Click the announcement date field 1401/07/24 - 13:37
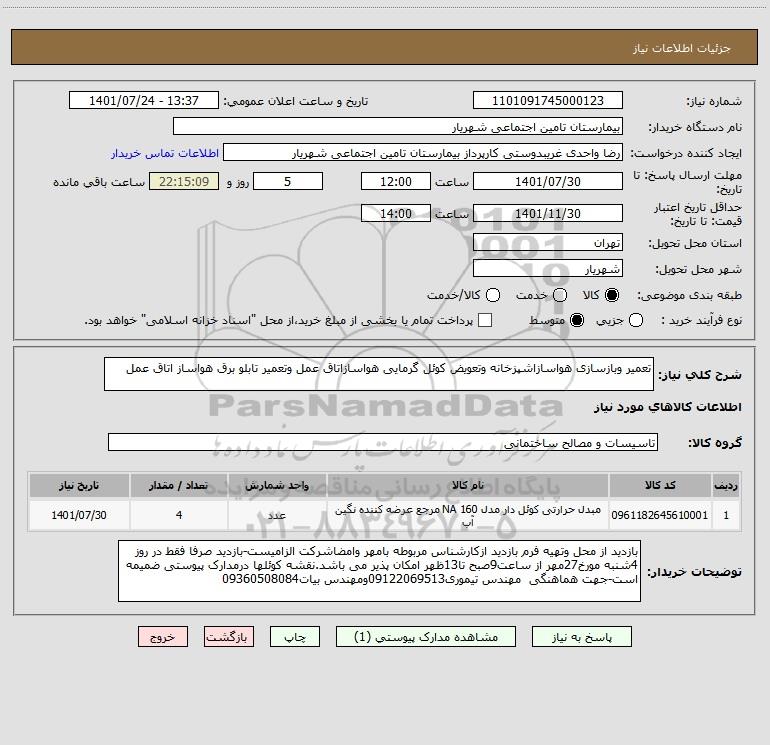The width and height of the screenshot is (770, 745). pyautogui.click(x=144, y=100)
